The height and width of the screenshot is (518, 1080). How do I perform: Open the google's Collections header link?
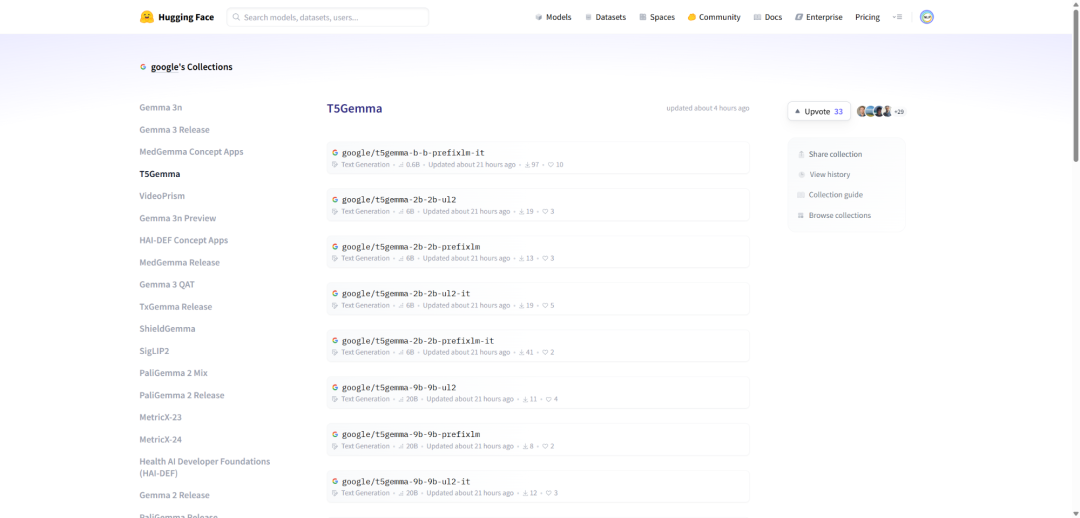click(x=191, y=67)
